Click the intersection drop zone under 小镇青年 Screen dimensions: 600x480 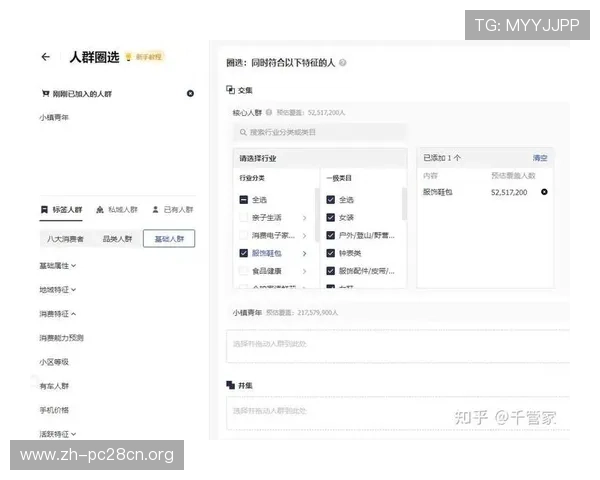[x=398, y=346]
